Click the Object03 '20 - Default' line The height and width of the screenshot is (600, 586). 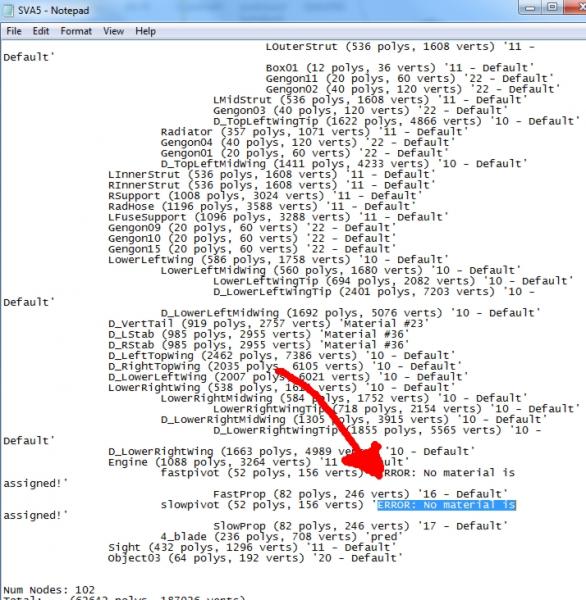pyautogui.click(x=255, y=558)
